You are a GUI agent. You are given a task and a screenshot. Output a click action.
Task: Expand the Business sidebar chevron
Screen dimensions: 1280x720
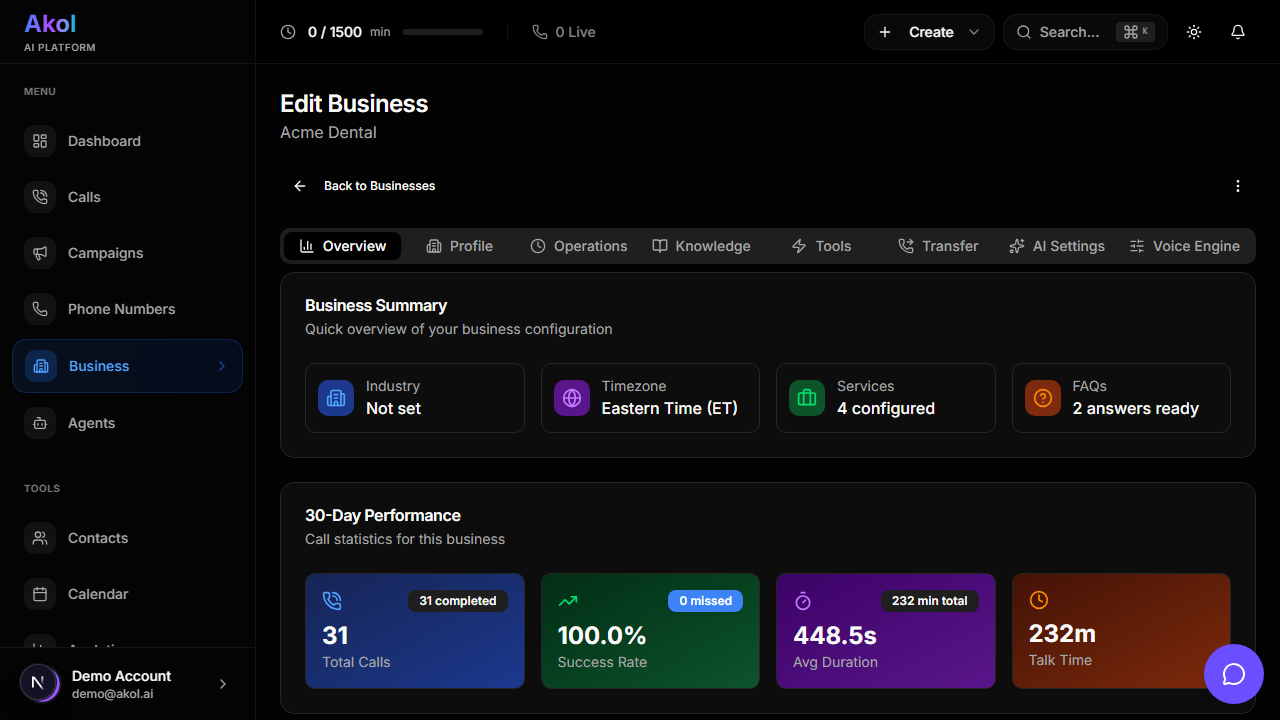[222, 366]
